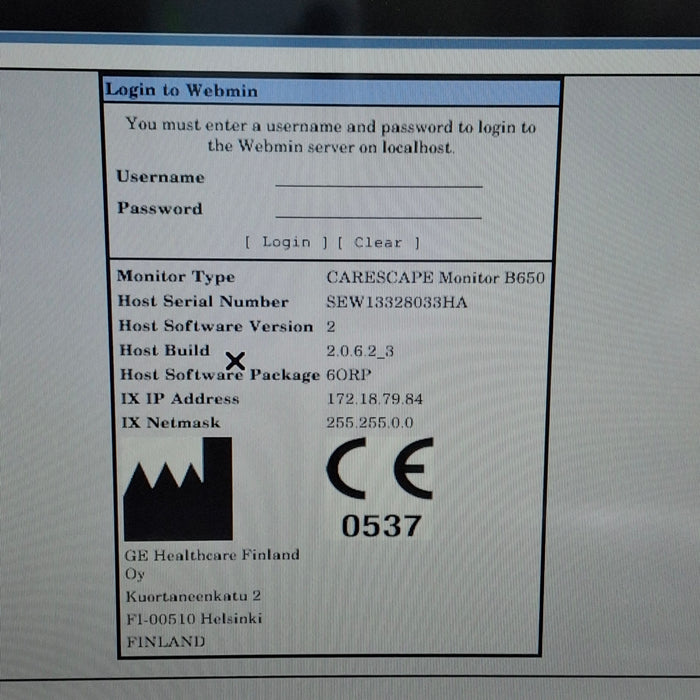Select the serial number SEW13328033HA
The width and height of the screenshot is (700, 700).
(396, 302)
